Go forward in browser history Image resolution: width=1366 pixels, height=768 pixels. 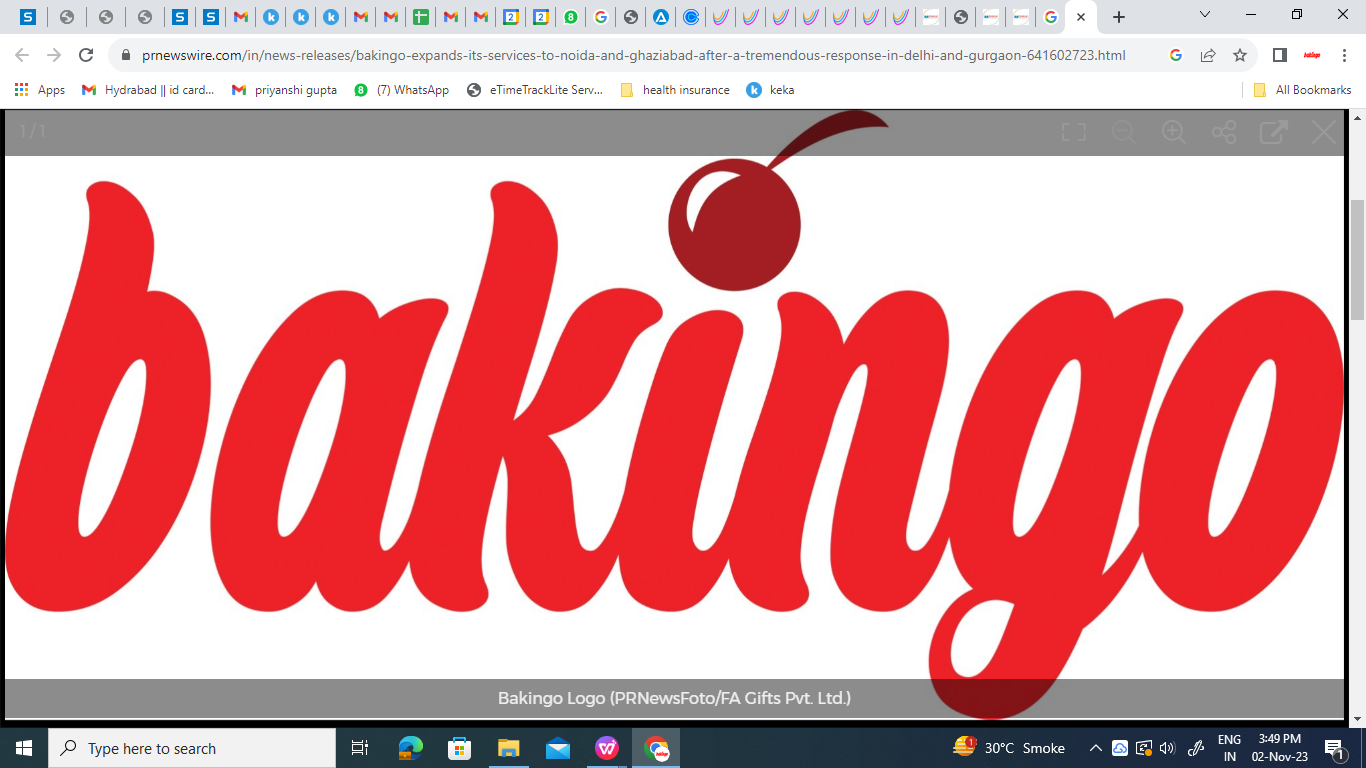pyautogui.click(x=54, y=55)
